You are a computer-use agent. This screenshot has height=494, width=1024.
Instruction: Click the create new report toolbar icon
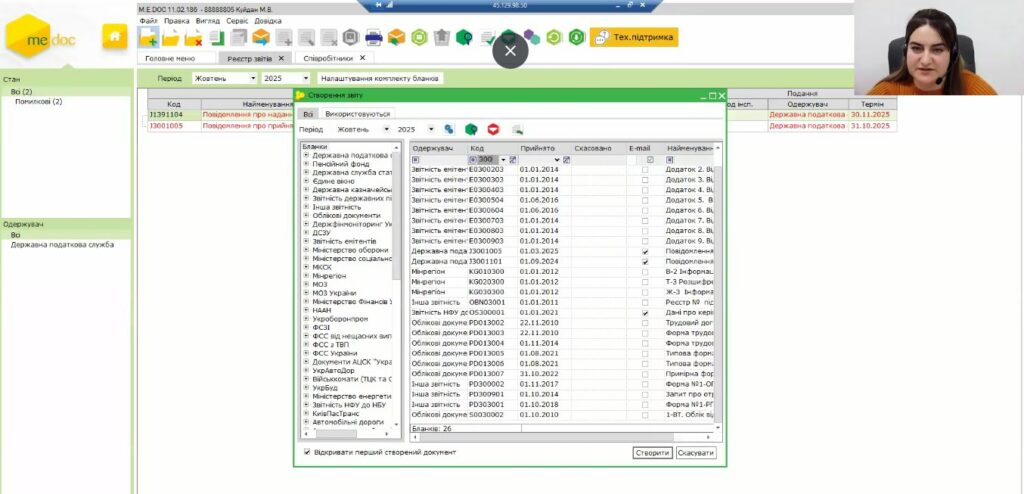pyautogui.click(x=148, y=38)
